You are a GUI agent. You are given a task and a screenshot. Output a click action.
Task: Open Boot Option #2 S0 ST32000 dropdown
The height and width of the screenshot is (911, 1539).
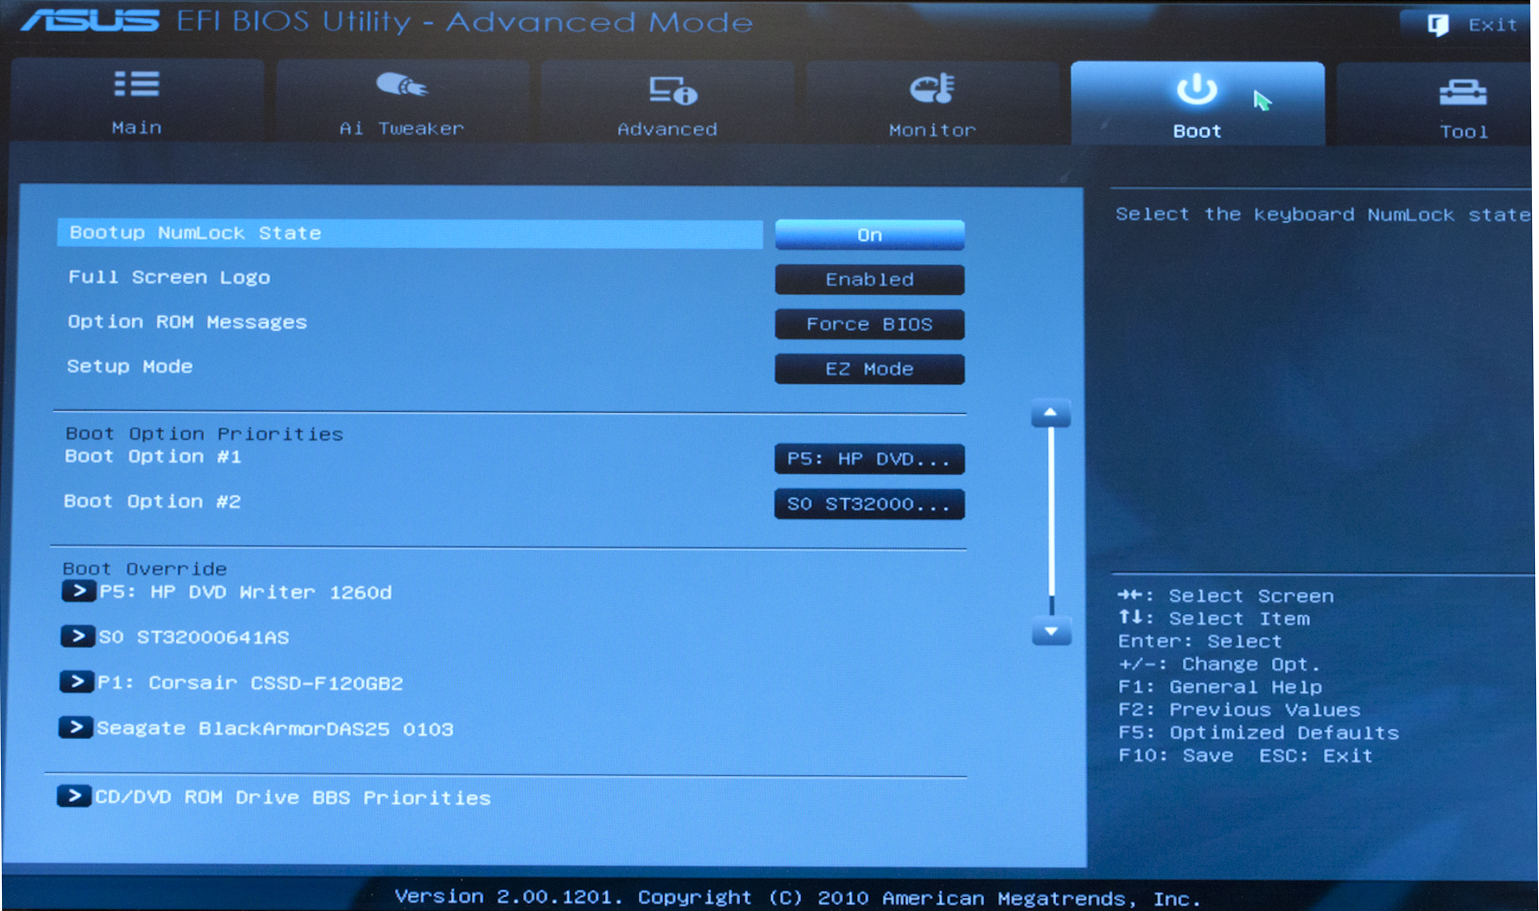[870, 504]
